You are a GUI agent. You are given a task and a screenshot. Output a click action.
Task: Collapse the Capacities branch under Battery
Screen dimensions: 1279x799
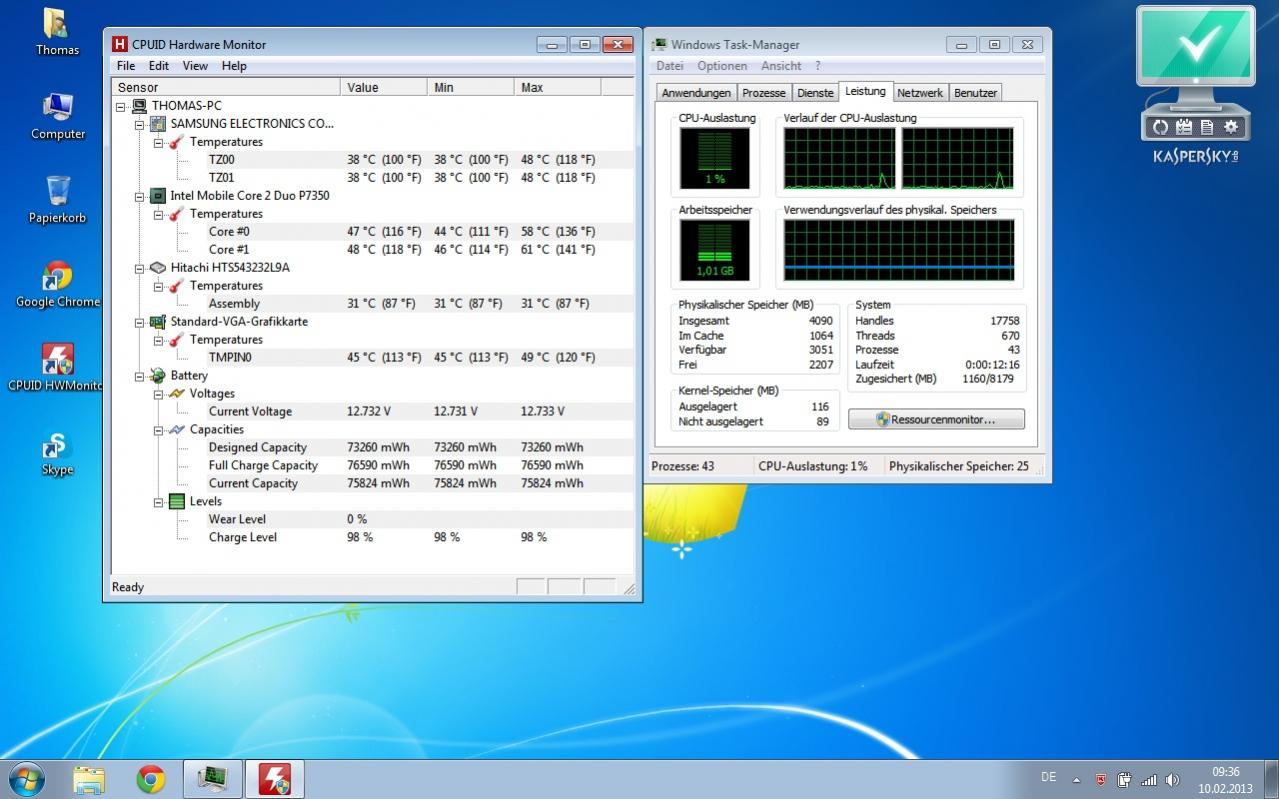click(x=157, y=430)
